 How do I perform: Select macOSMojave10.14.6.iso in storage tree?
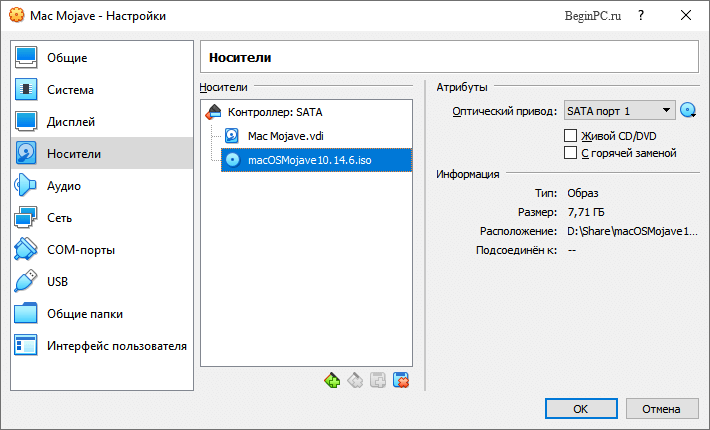tap(317, 160)
